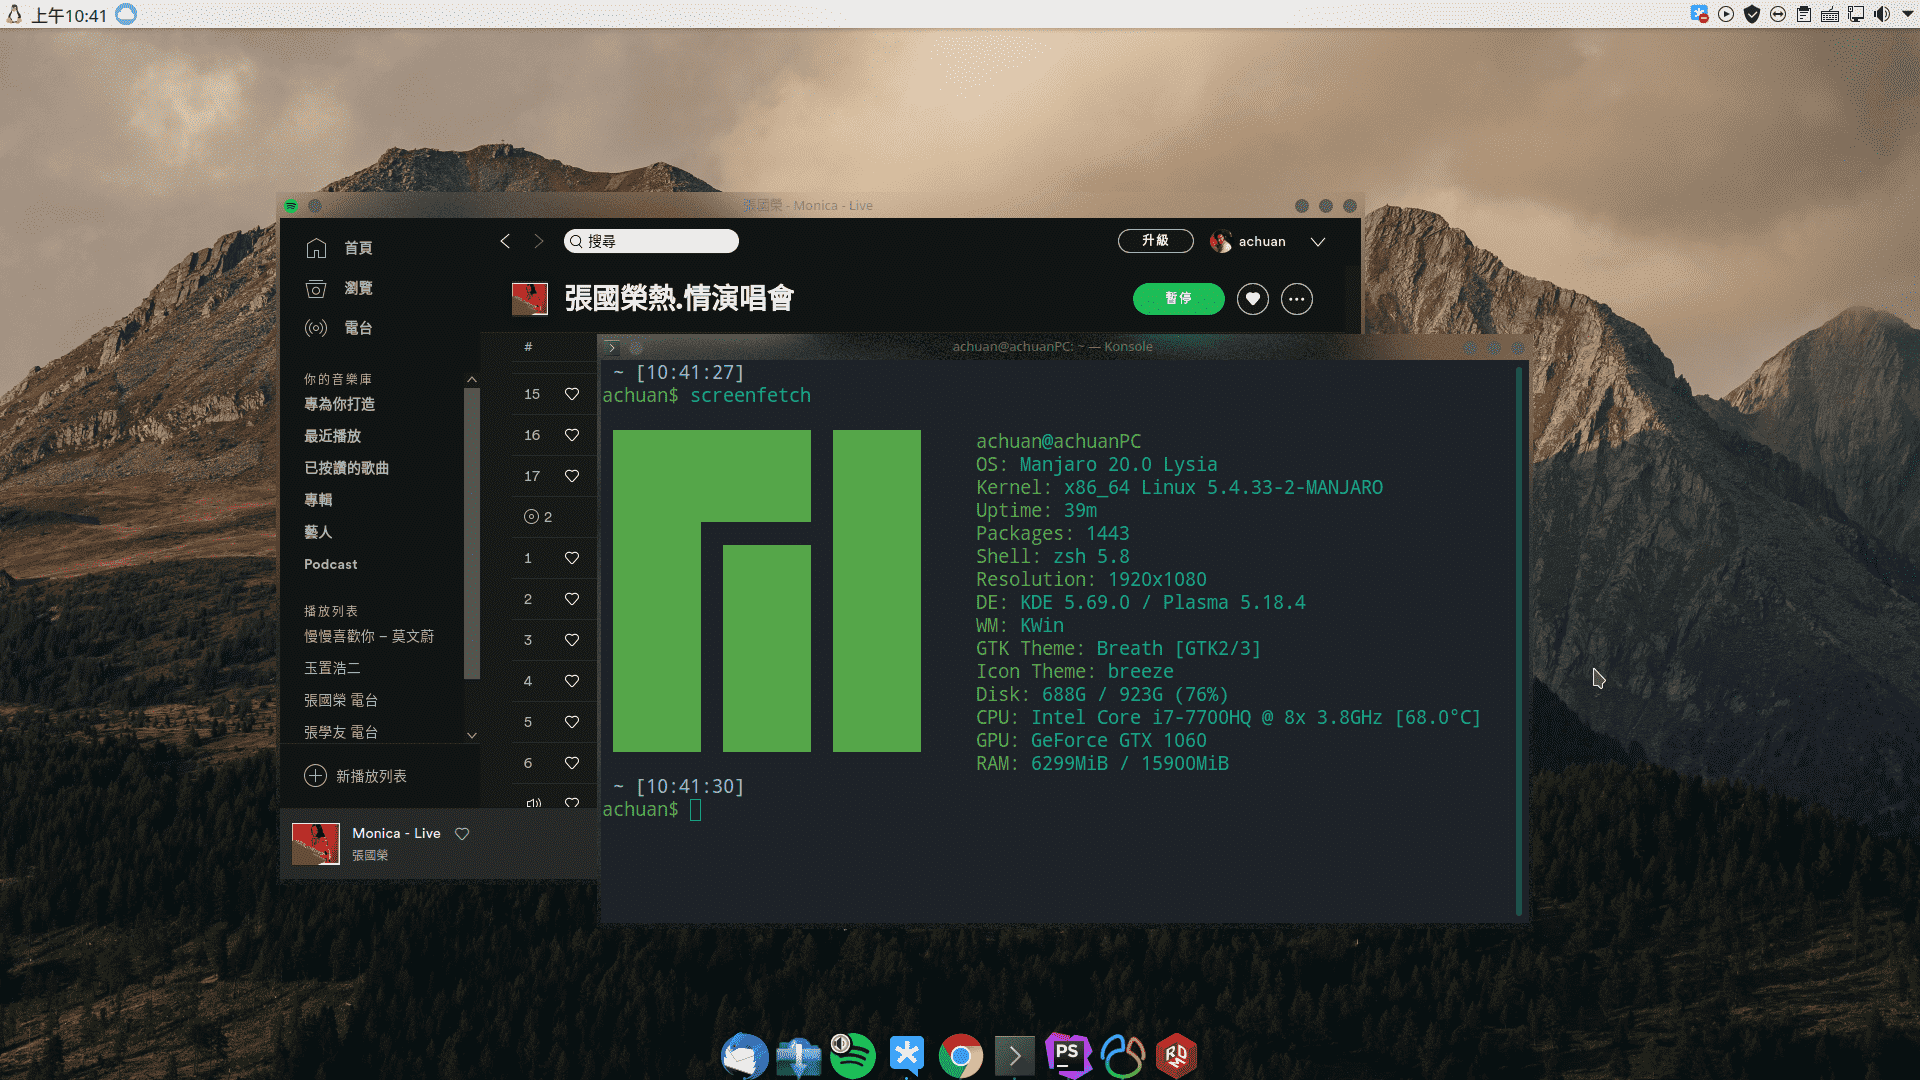Open the Spotify Home (首頁) icon
The width and height of the screenshot is (1920, 1080).
click(x=316, y=248)
